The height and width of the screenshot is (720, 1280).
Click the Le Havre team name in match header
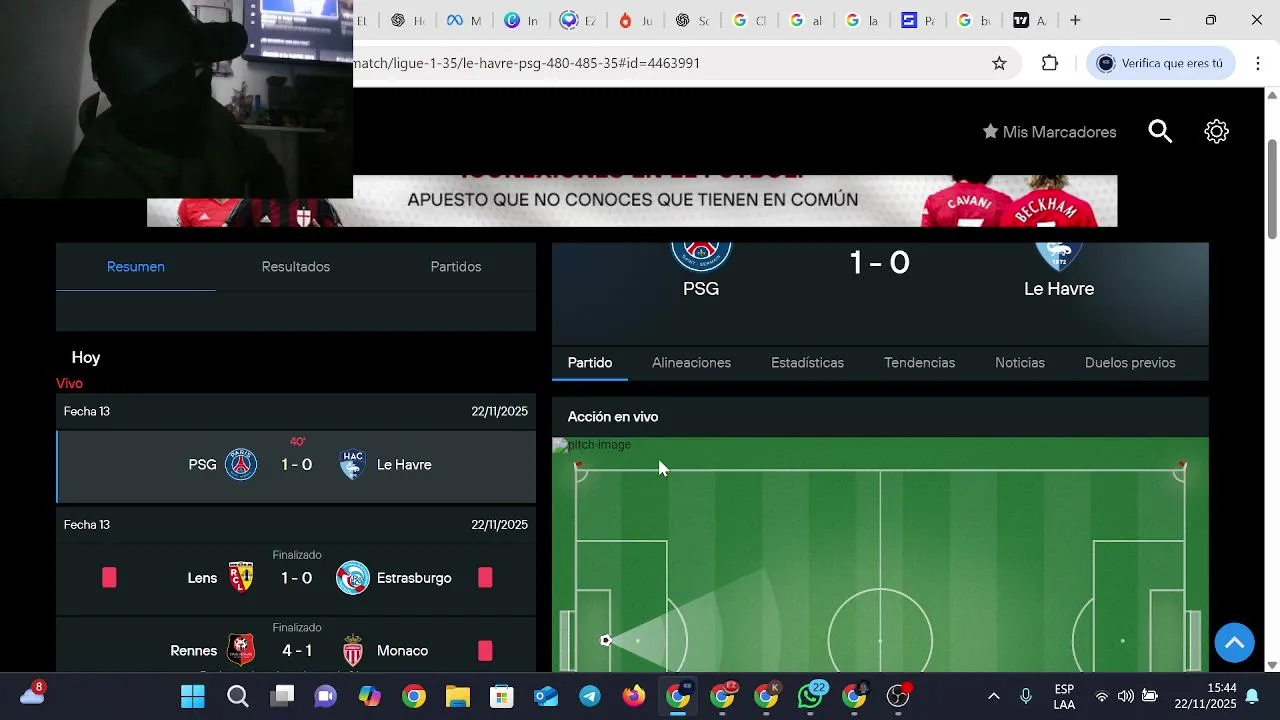[x=1059, y=289]
